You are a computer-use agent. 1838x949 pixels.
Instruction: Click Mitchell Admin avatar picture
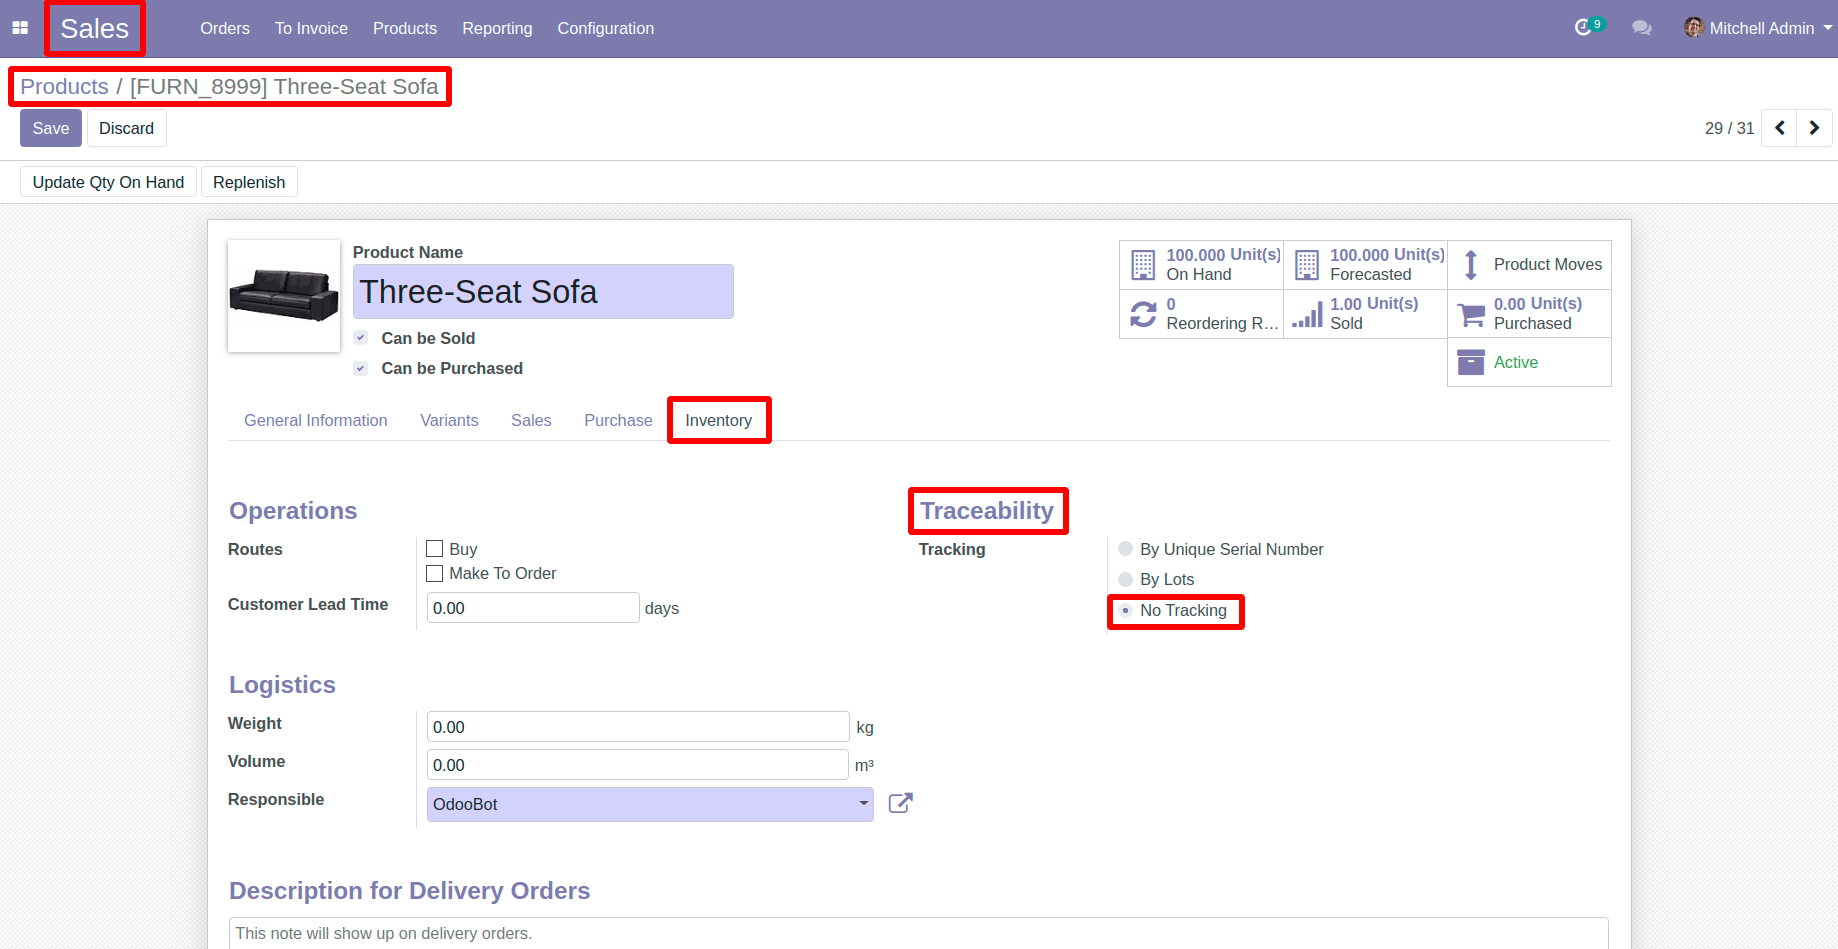(1694, 28)
